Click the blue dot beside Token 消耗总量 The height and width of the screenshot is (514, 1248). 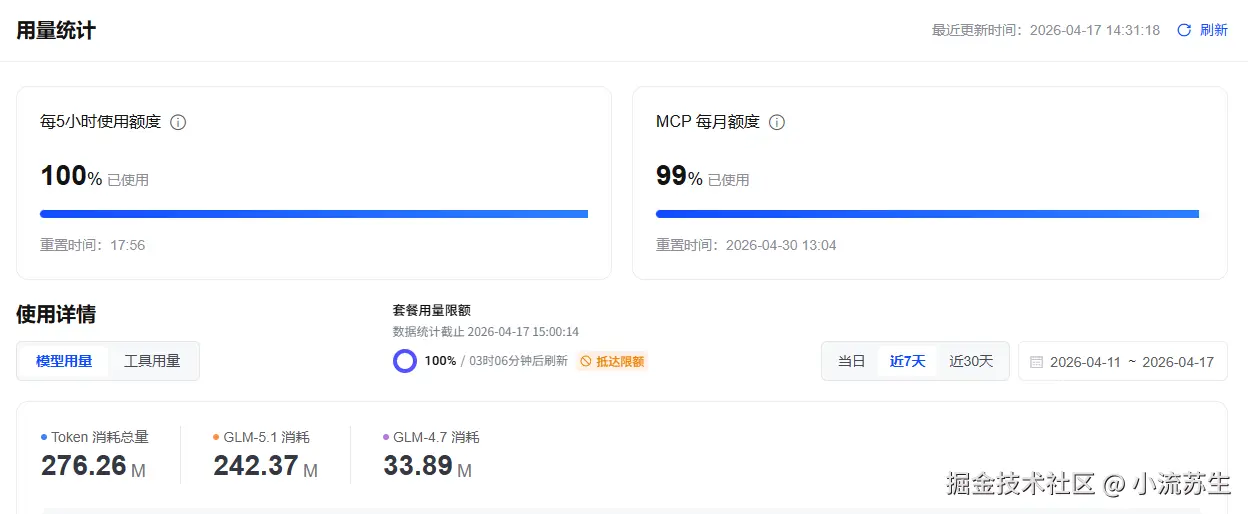[44, 437]
